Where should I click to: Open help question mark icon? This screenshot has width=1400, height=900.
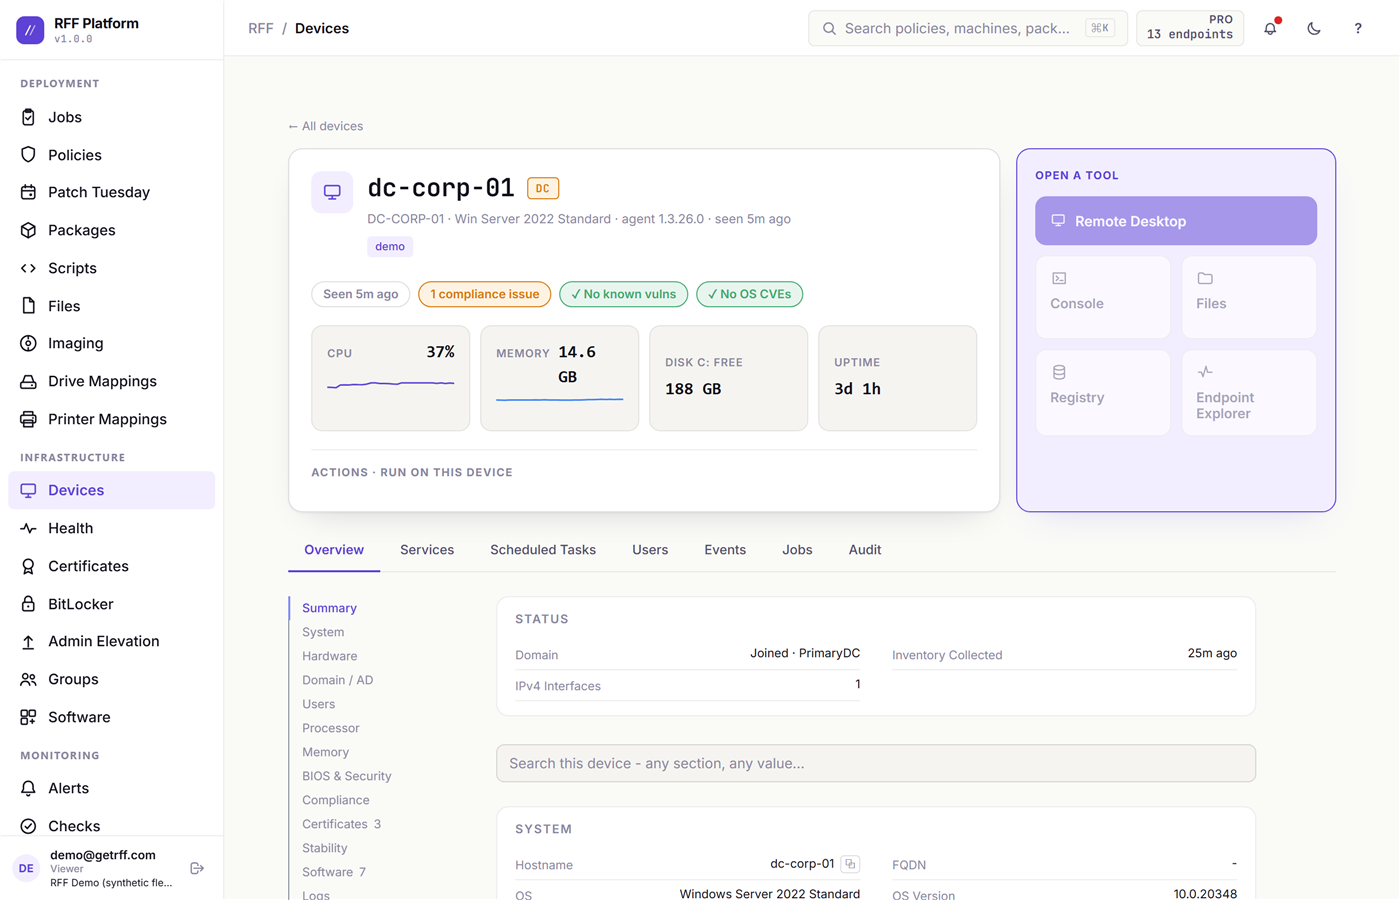(x=1358, y=28)
